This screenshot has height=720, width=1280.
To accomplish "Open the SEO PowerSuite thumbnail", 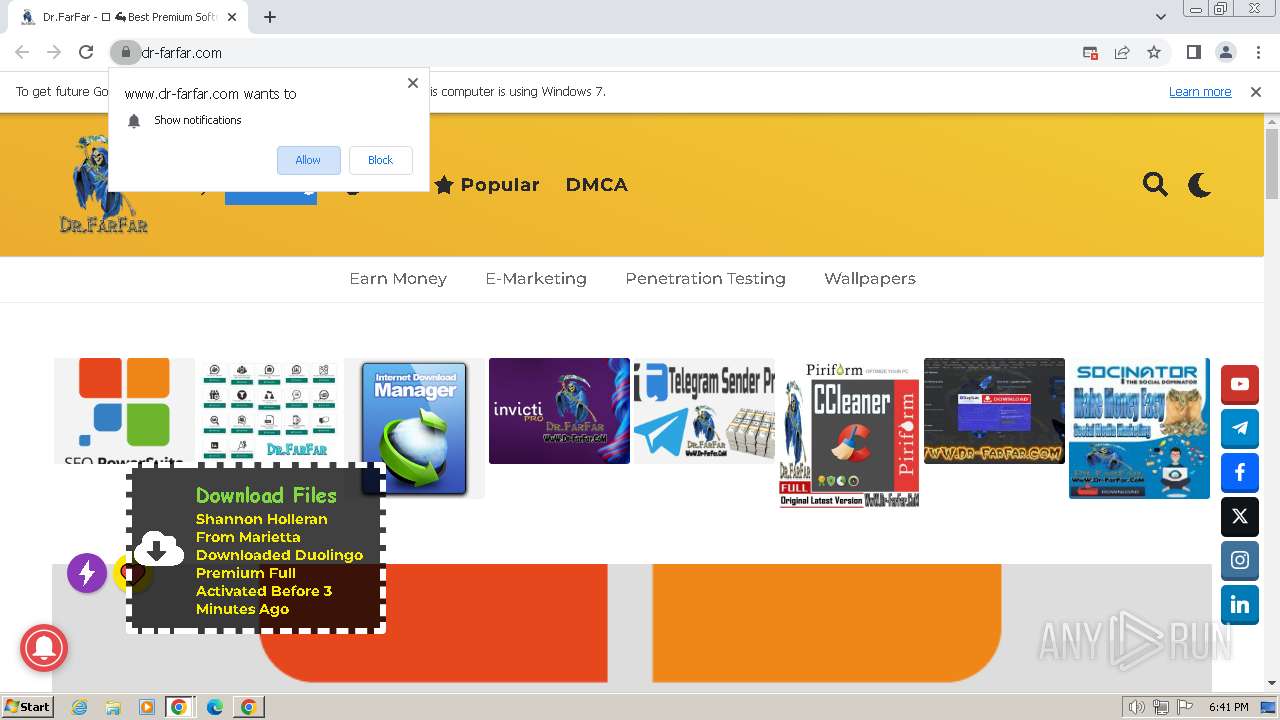I will (124, 411).
